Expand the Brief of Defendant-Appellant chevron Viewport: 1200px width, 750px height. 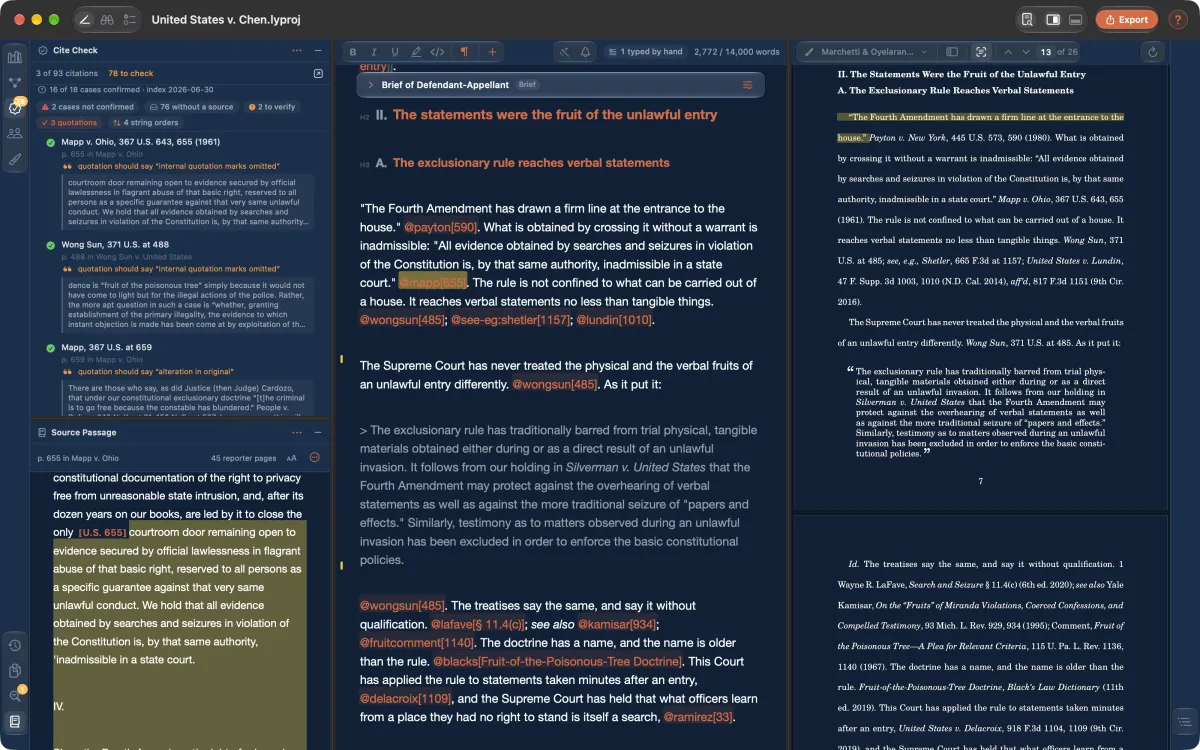[370, 85]
